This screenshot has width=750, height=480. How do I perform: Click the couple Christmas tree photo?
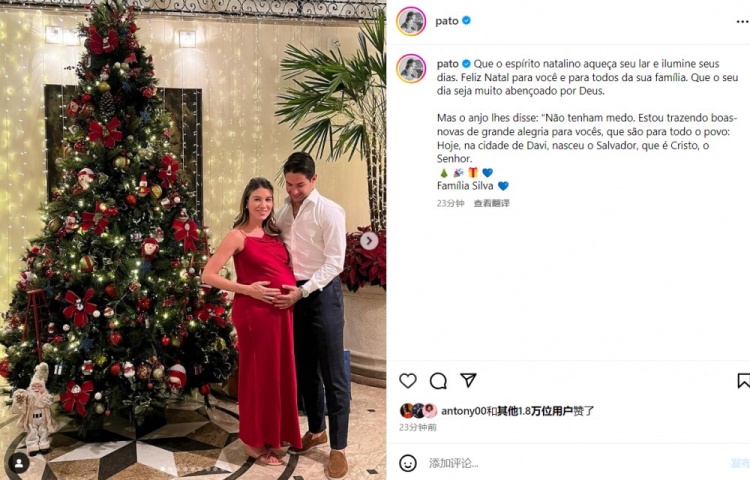(193, 240)
